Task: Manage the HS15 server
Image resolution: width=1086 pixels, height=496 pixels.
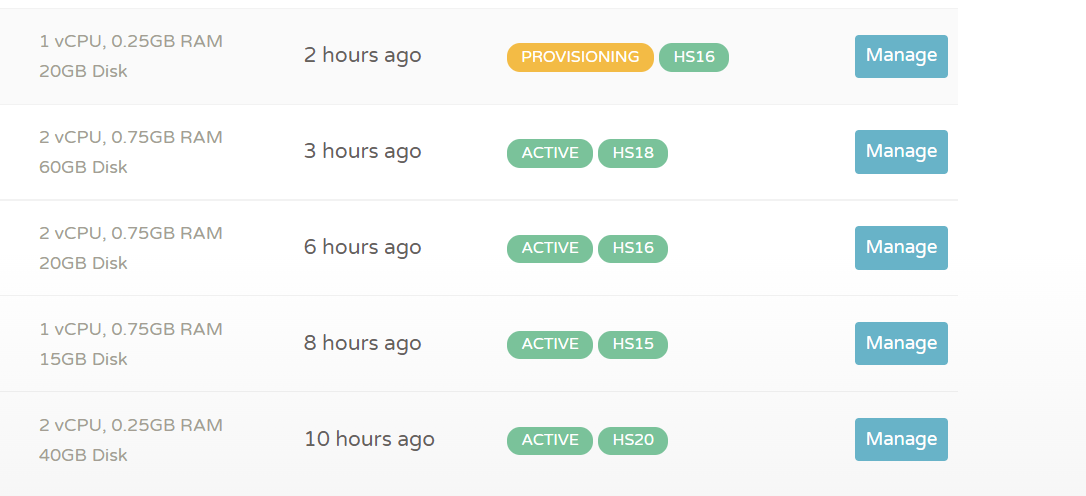Action: (901, 344)
